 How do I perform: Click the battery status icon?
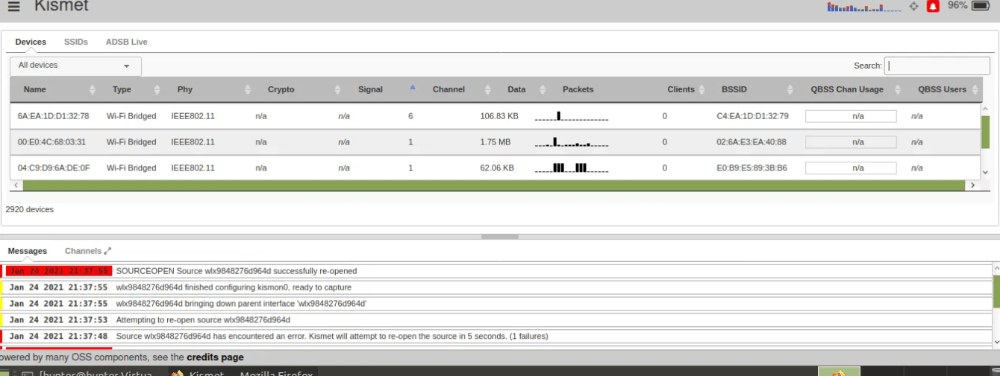(982, 6)
